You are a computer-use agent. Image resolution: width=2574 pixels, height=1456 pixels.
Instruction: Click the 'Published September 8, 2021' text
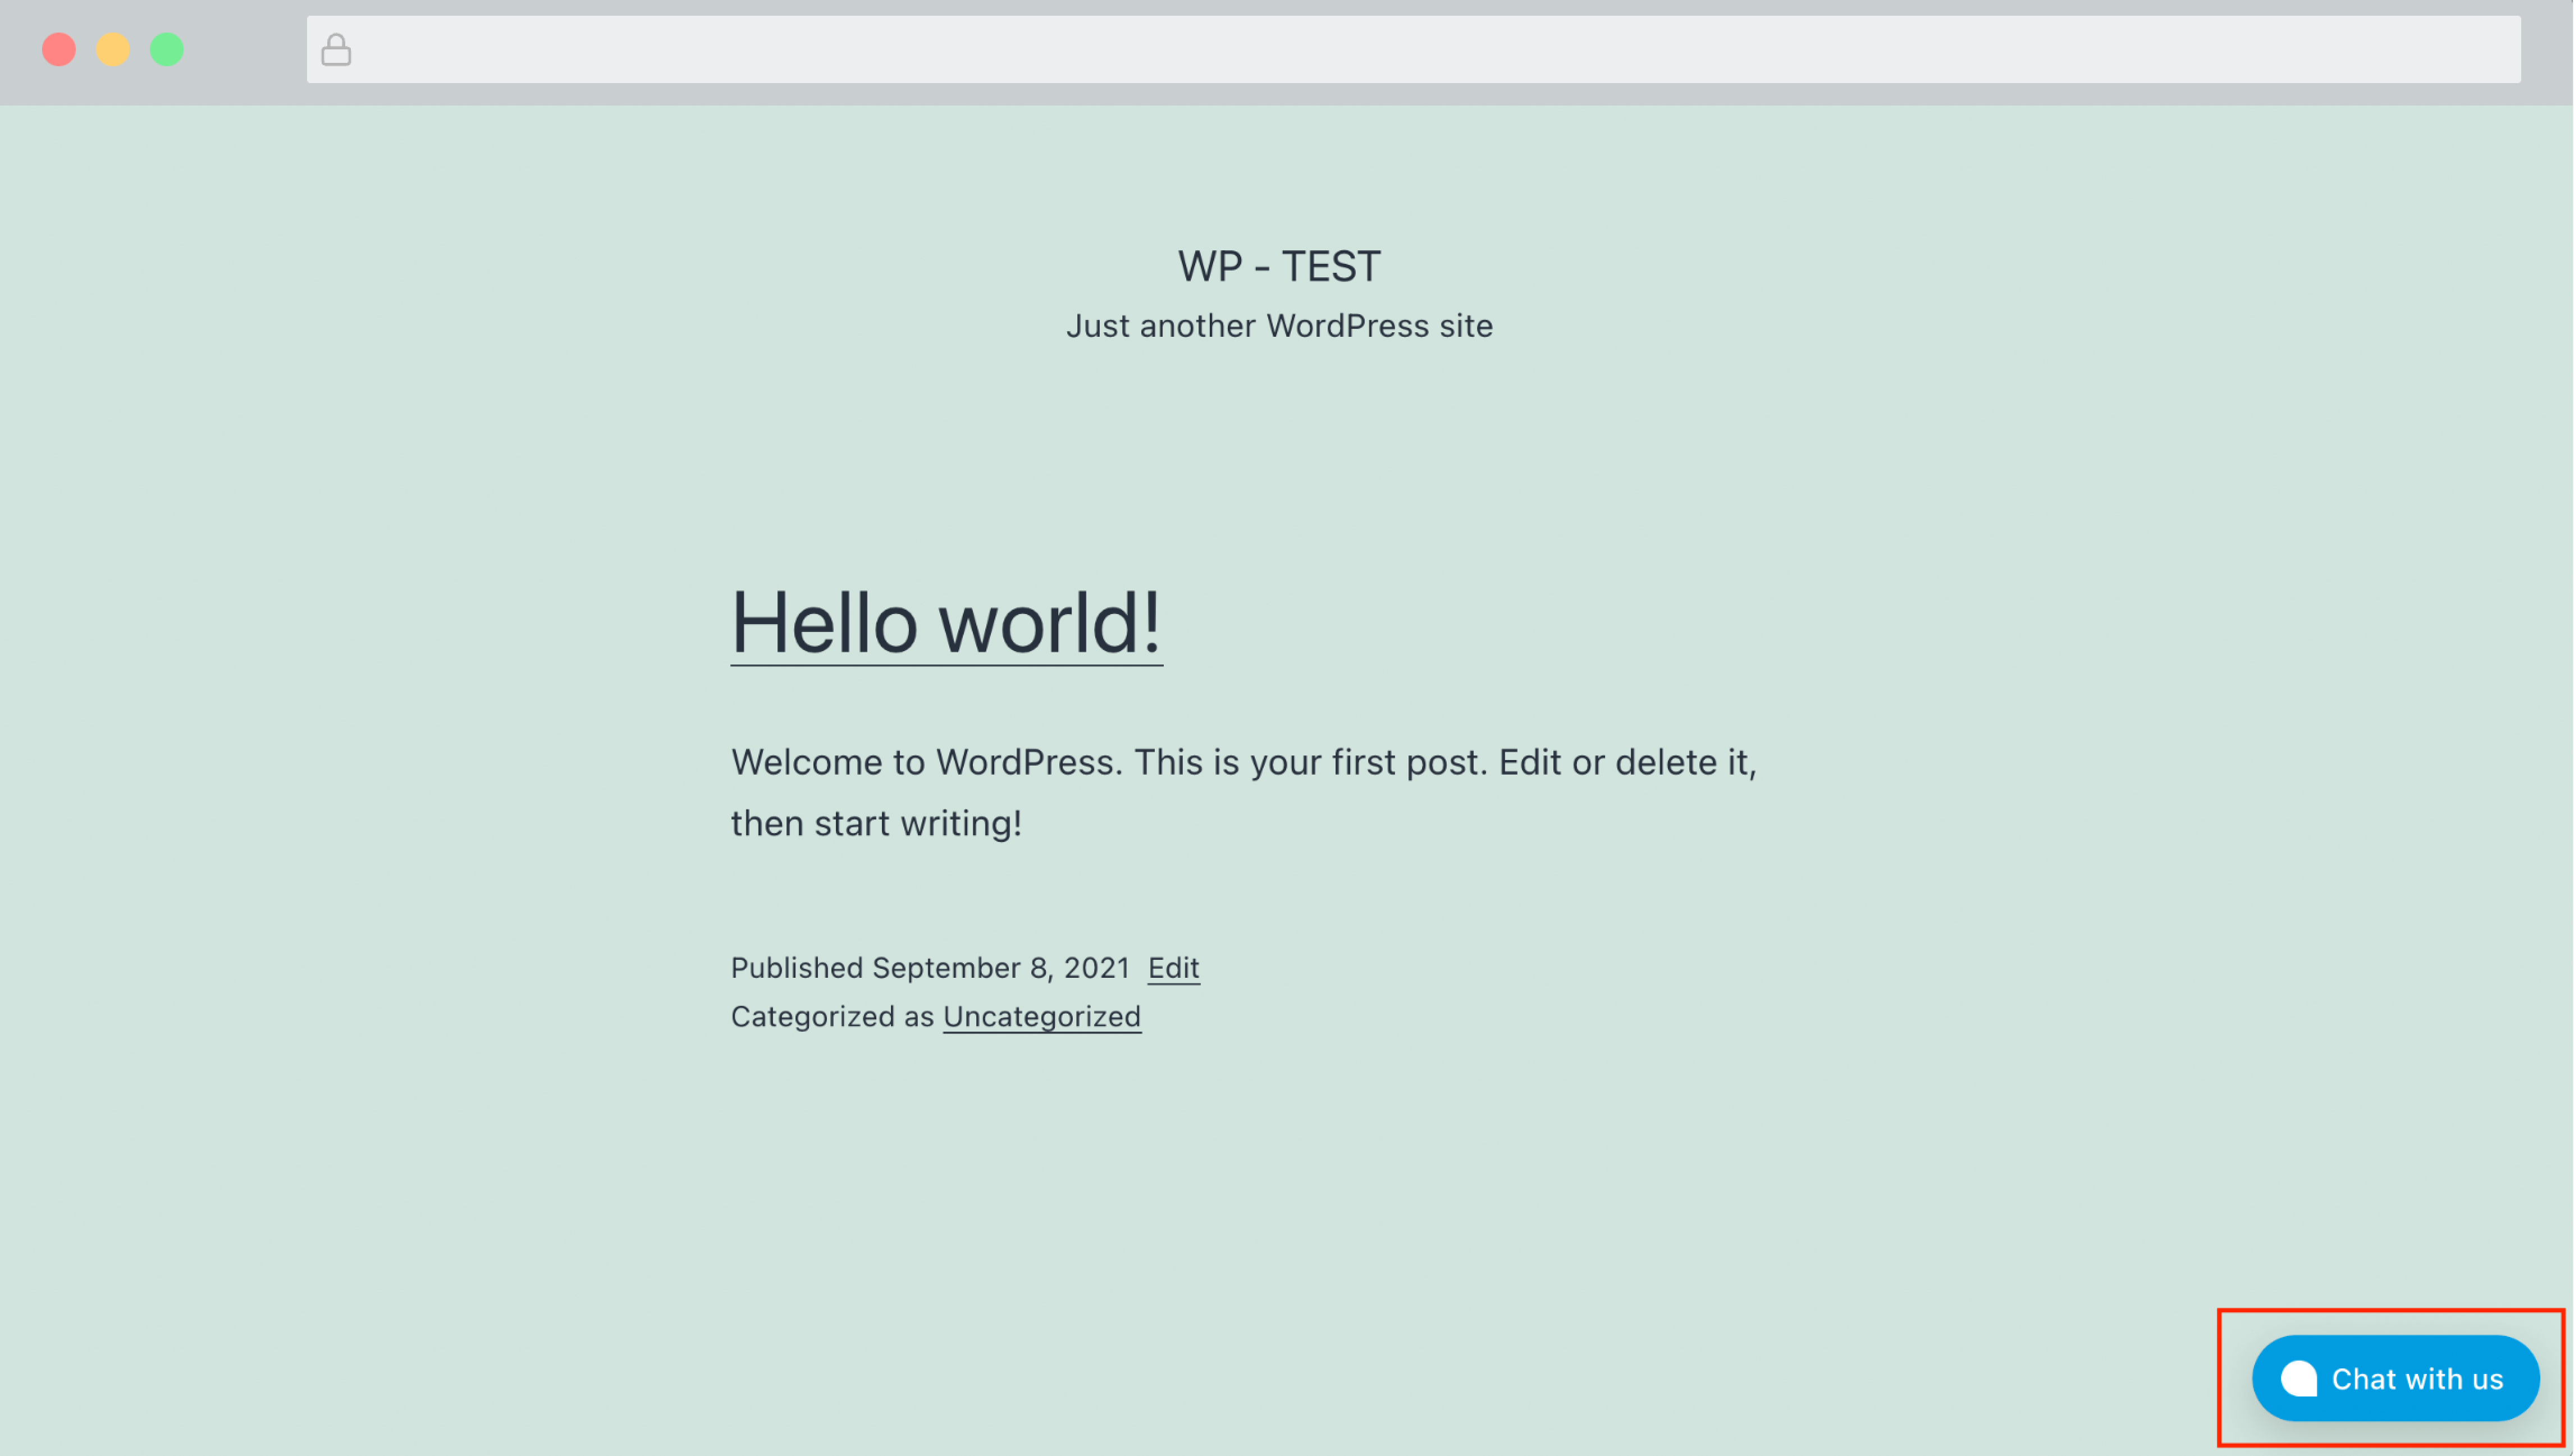930,967
